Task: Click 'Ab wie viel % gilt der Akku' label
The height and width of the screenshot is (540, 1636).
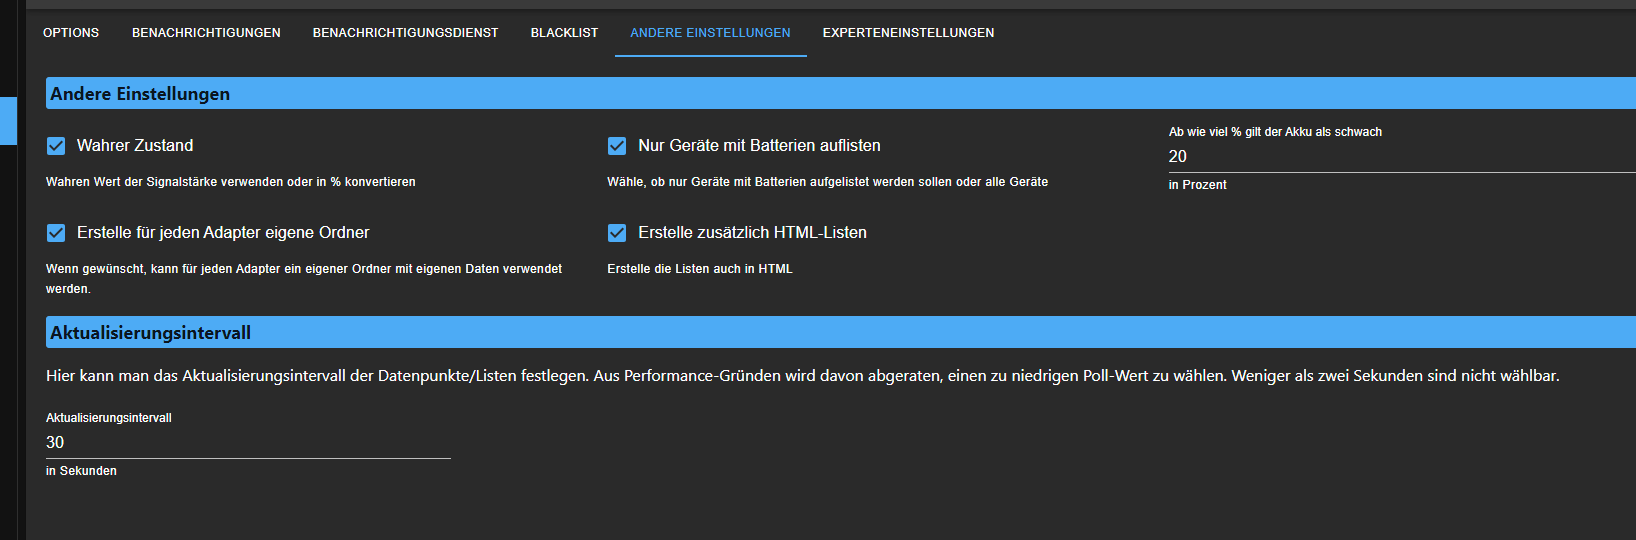Action: pos(1275,132)
